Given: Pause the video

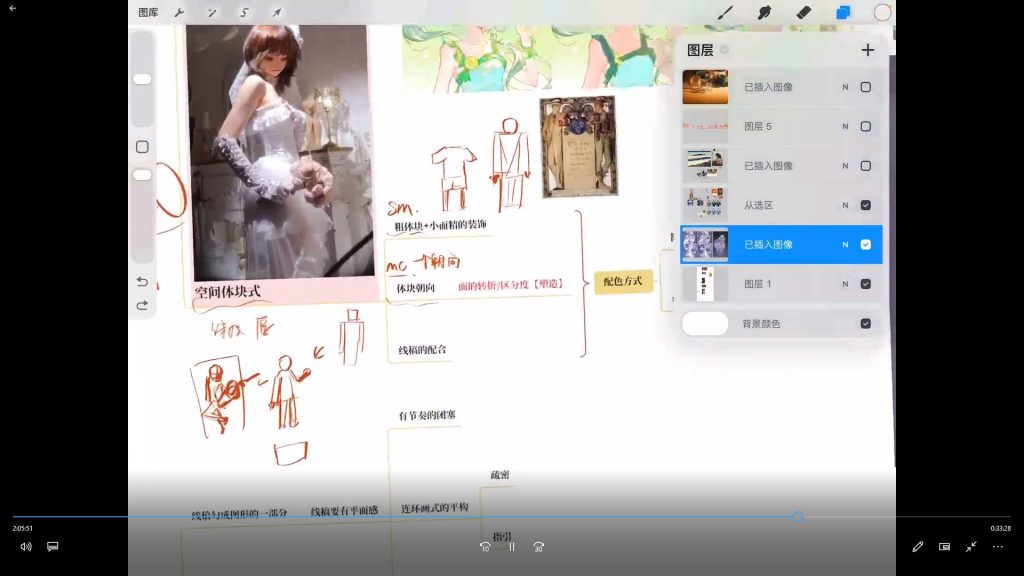Looking at the screenshot, I should [x=512, y=547].
